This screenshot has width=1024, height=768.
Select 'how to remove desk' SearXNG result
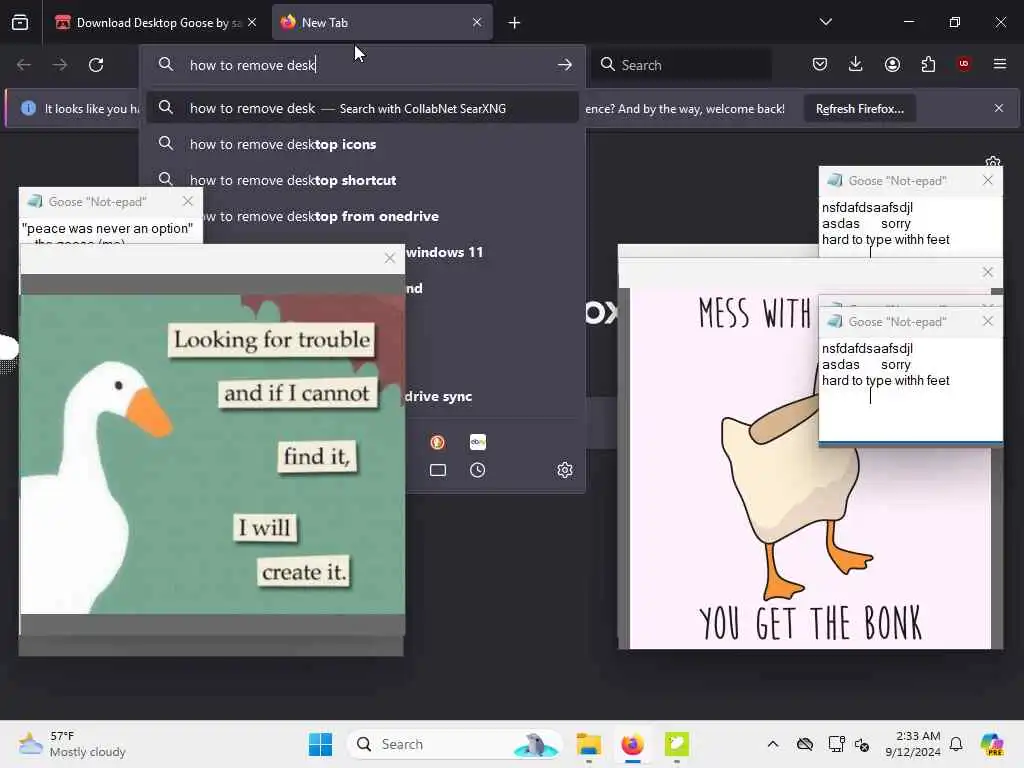(x=362, y=108)
